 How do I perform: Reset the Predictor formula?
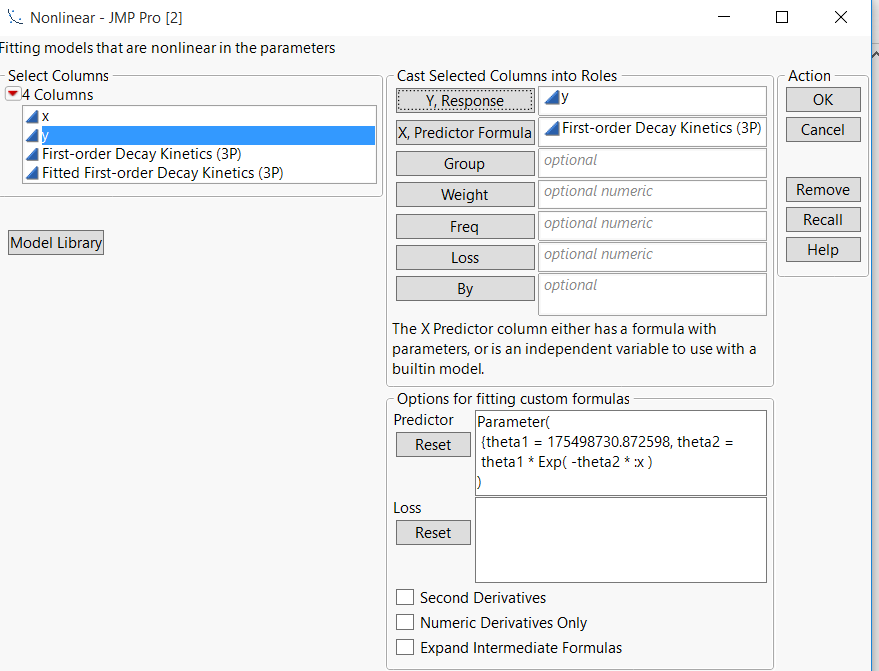tap(433, 444)
